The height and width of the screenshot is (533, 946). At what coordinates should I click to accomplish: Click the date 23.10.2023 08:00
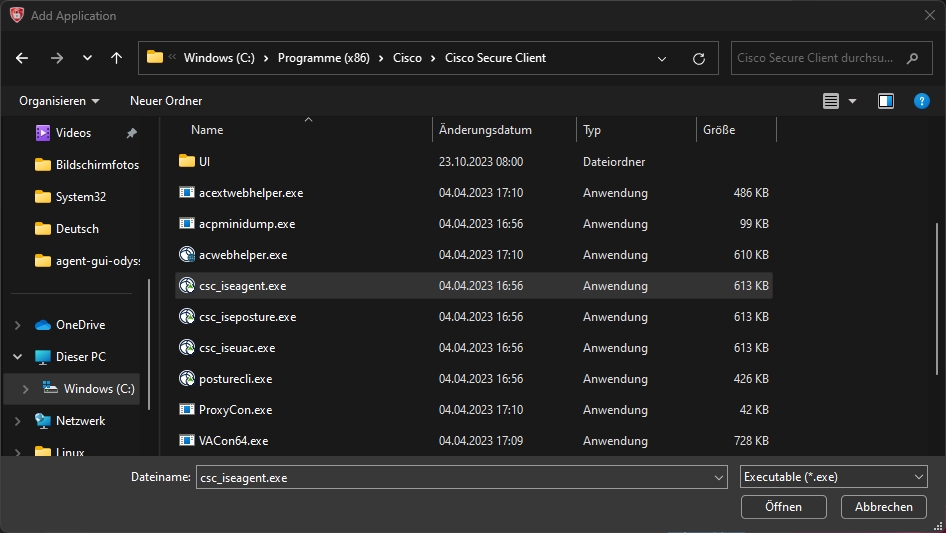point(481,162)
